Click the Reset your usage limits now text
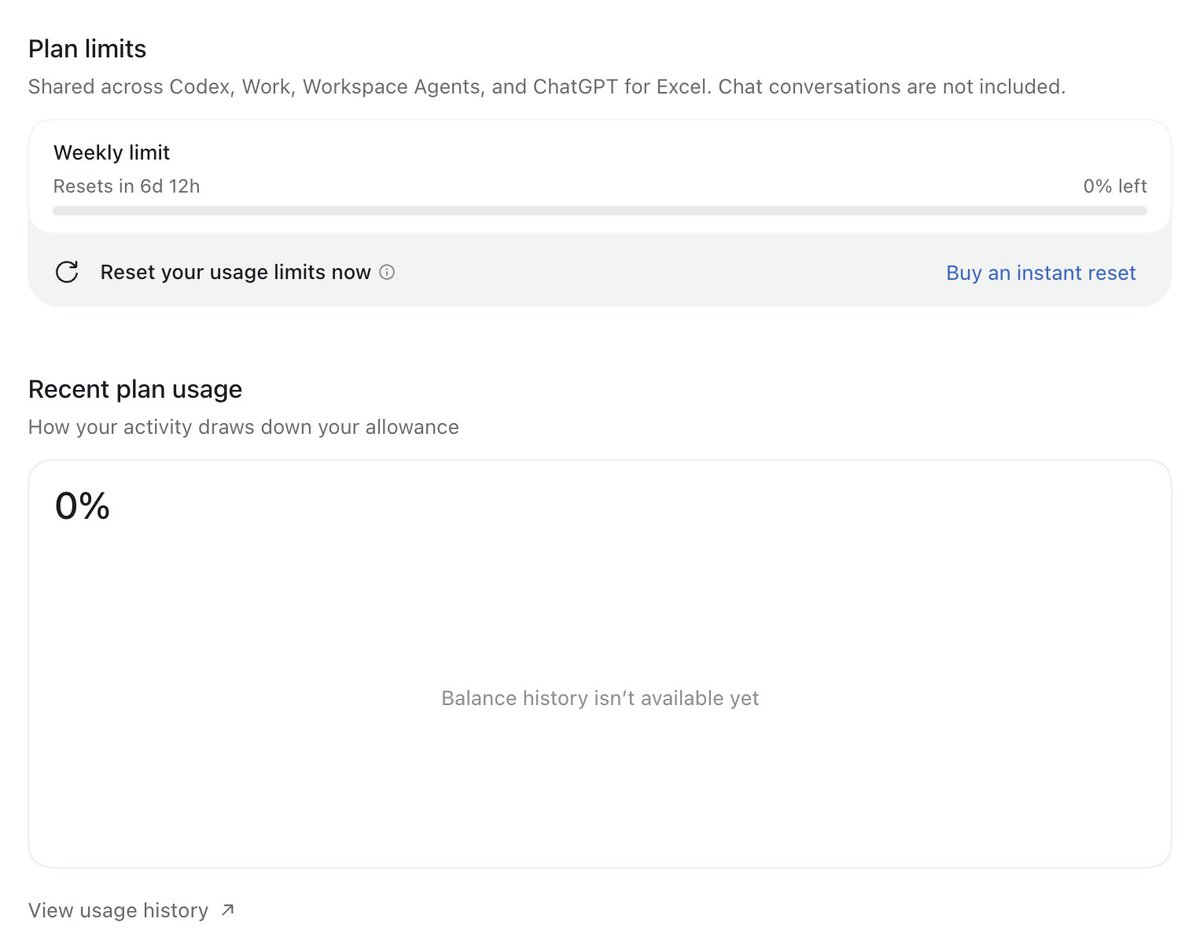Viewport: 1200px width, 948px height. tap(236, 272)
